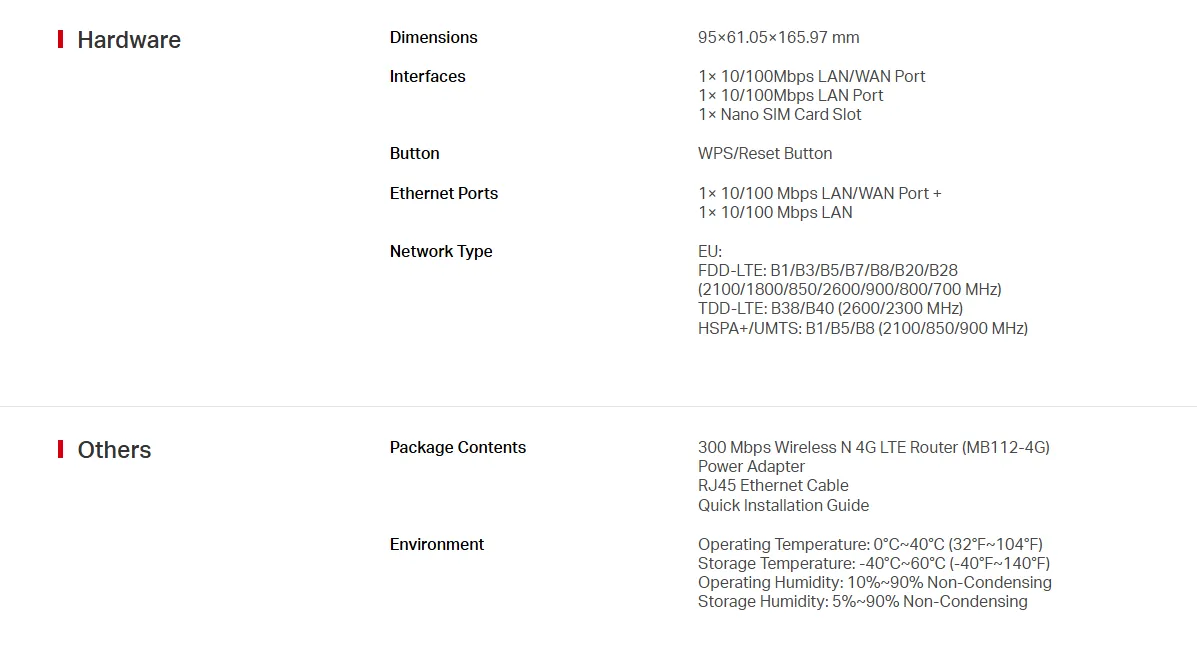Select the Dimensions label
The width and height of the screenshot is (1197, 670).
point(433,38)
